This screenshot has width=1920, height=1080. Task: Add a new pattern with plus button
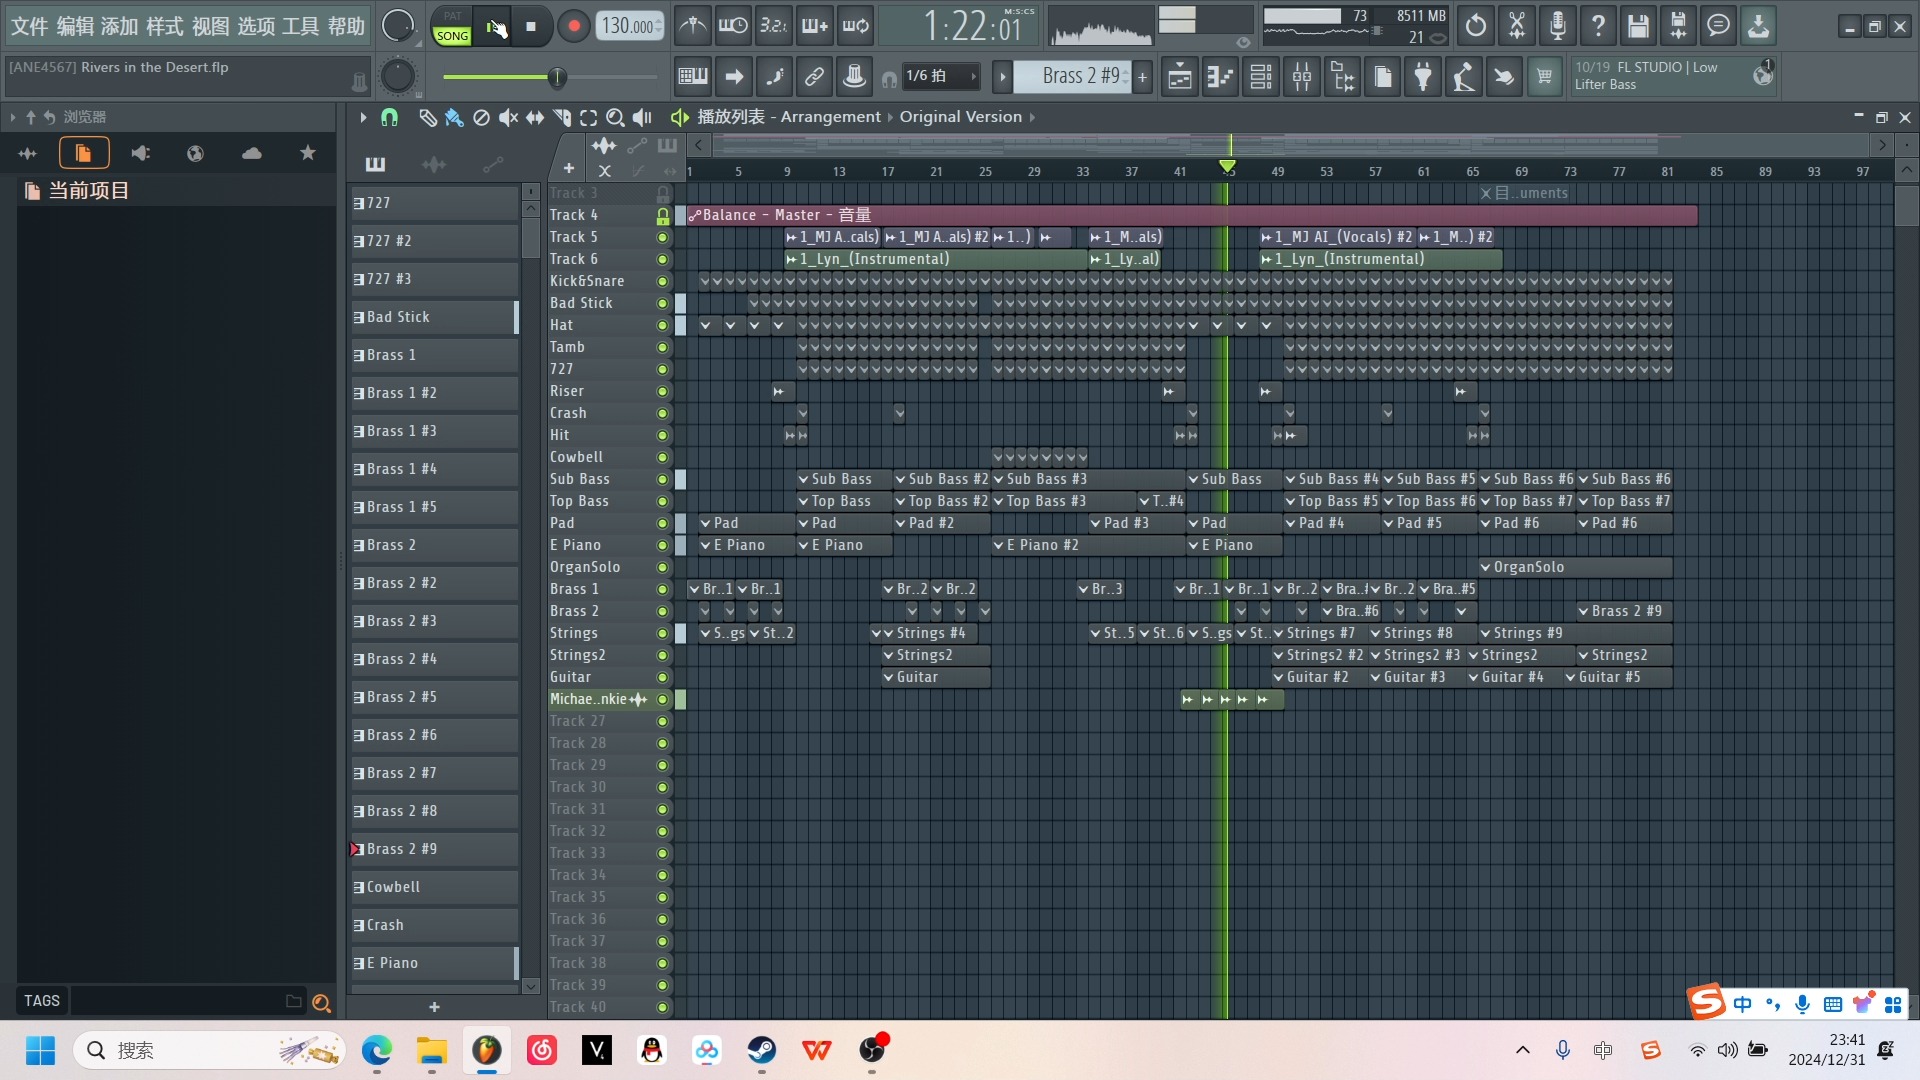[x=1142, y=76]
